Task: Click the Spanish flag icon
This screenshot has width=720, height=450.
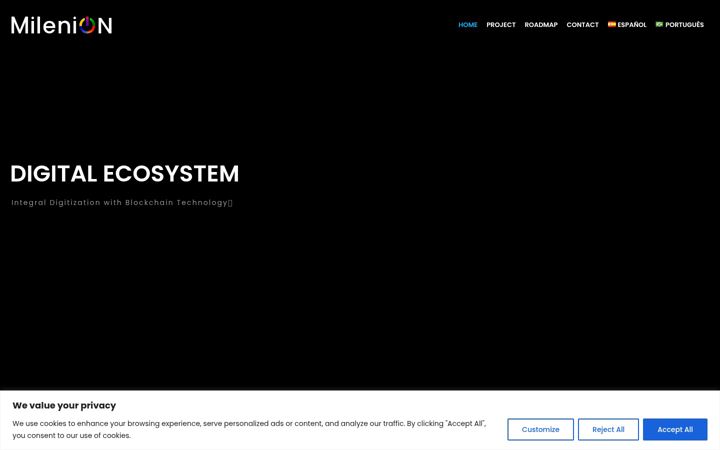Action: 612,24
